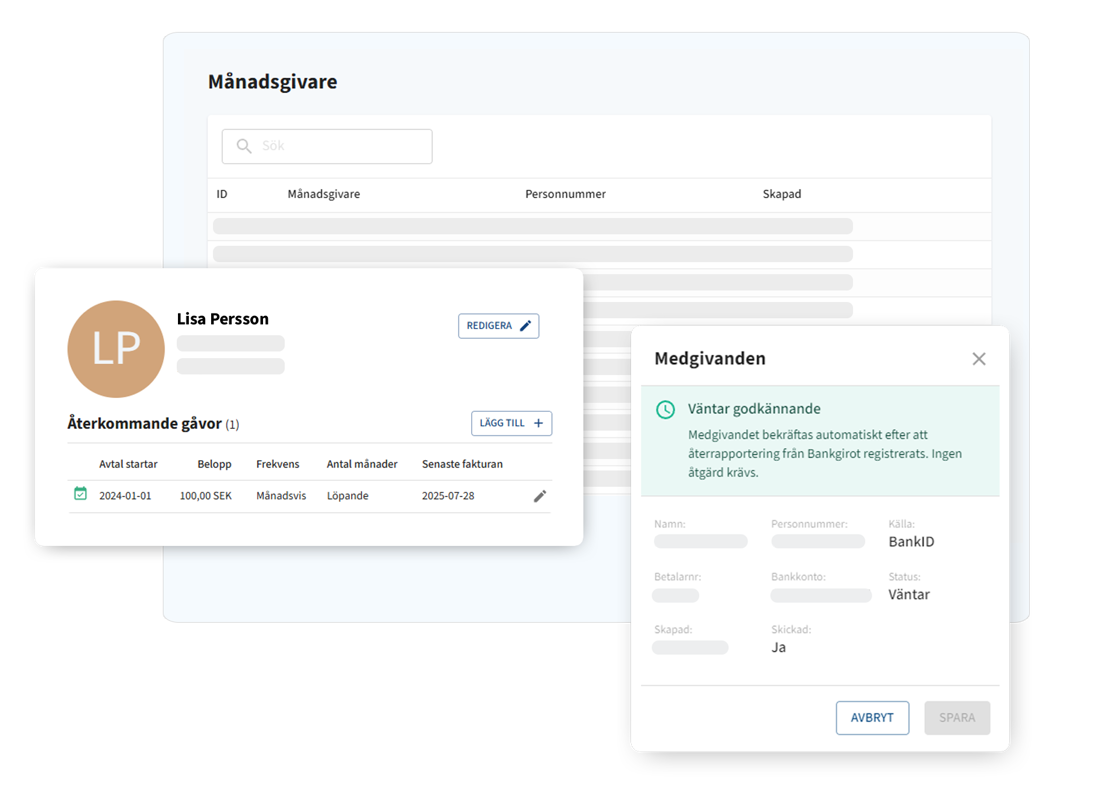Close the Medgivanden dialog with the X
Screen dimensions: 1104x795
pyautogui.click(x=979, y=359)
